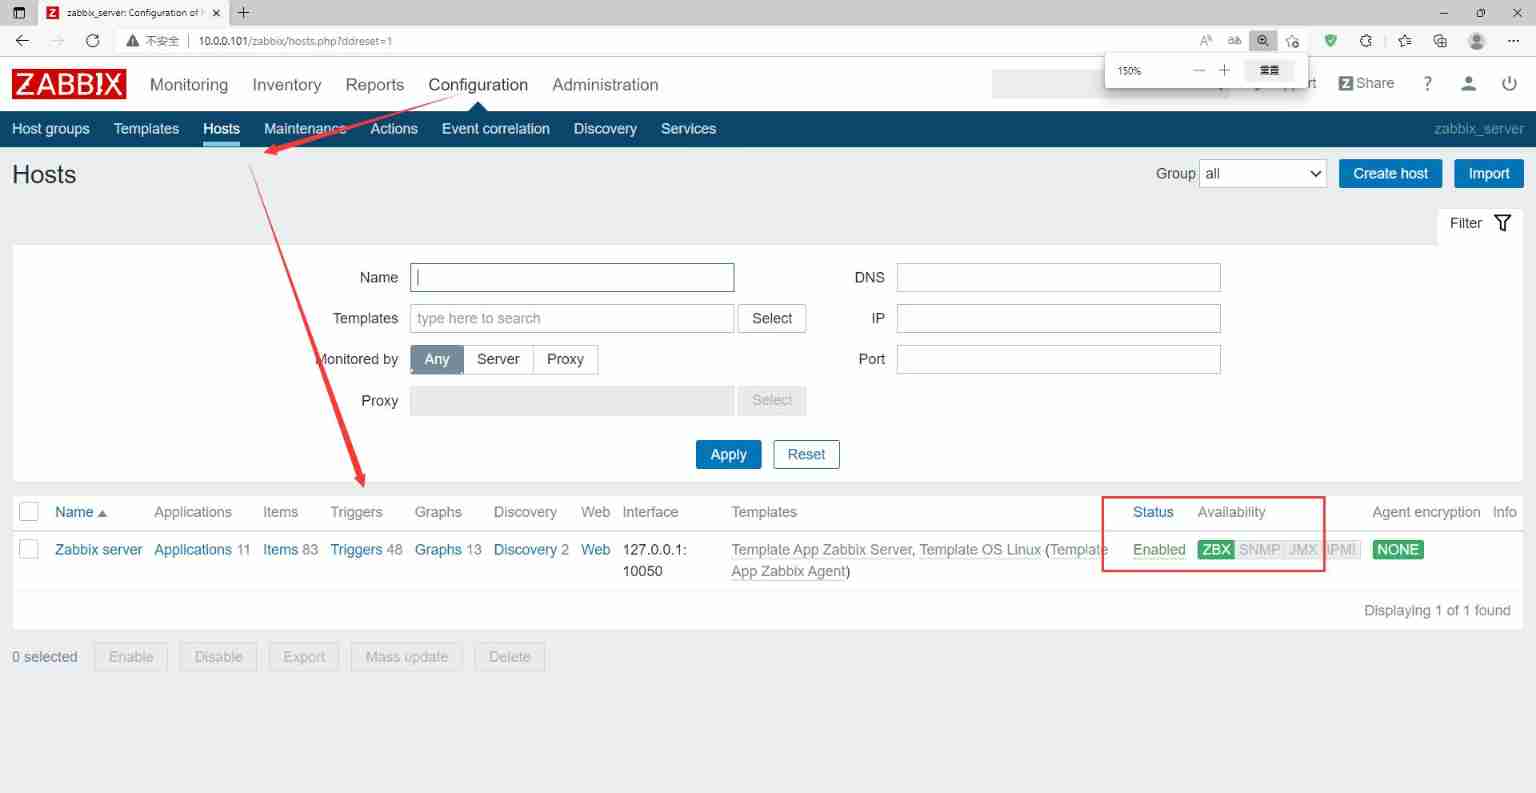
Task: Open the Monitoring menu
Action: [189, 85]
